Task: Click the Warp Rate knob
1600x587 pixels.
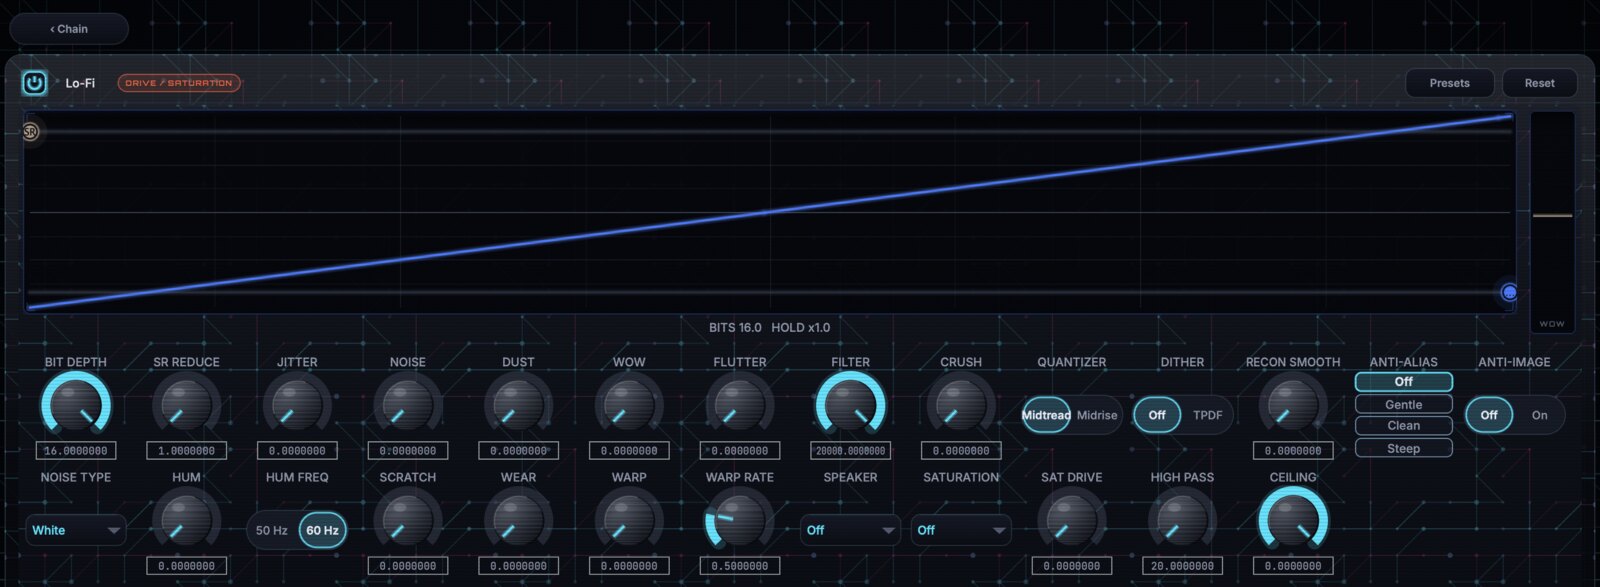Action: [x=740, y=521]
